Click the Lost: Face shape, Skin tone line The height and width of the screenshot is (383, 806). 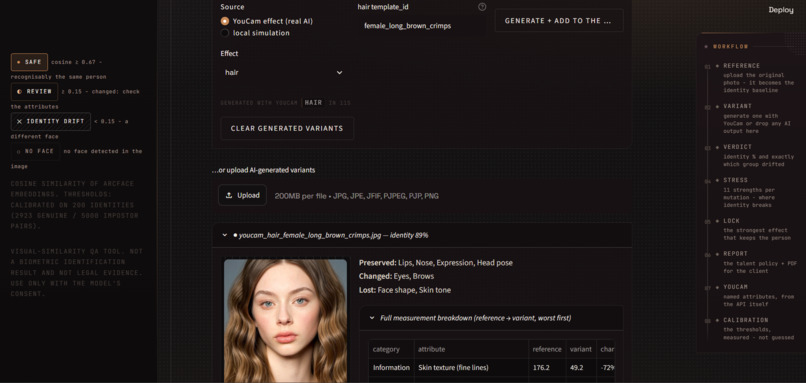(x=405, y=290)
